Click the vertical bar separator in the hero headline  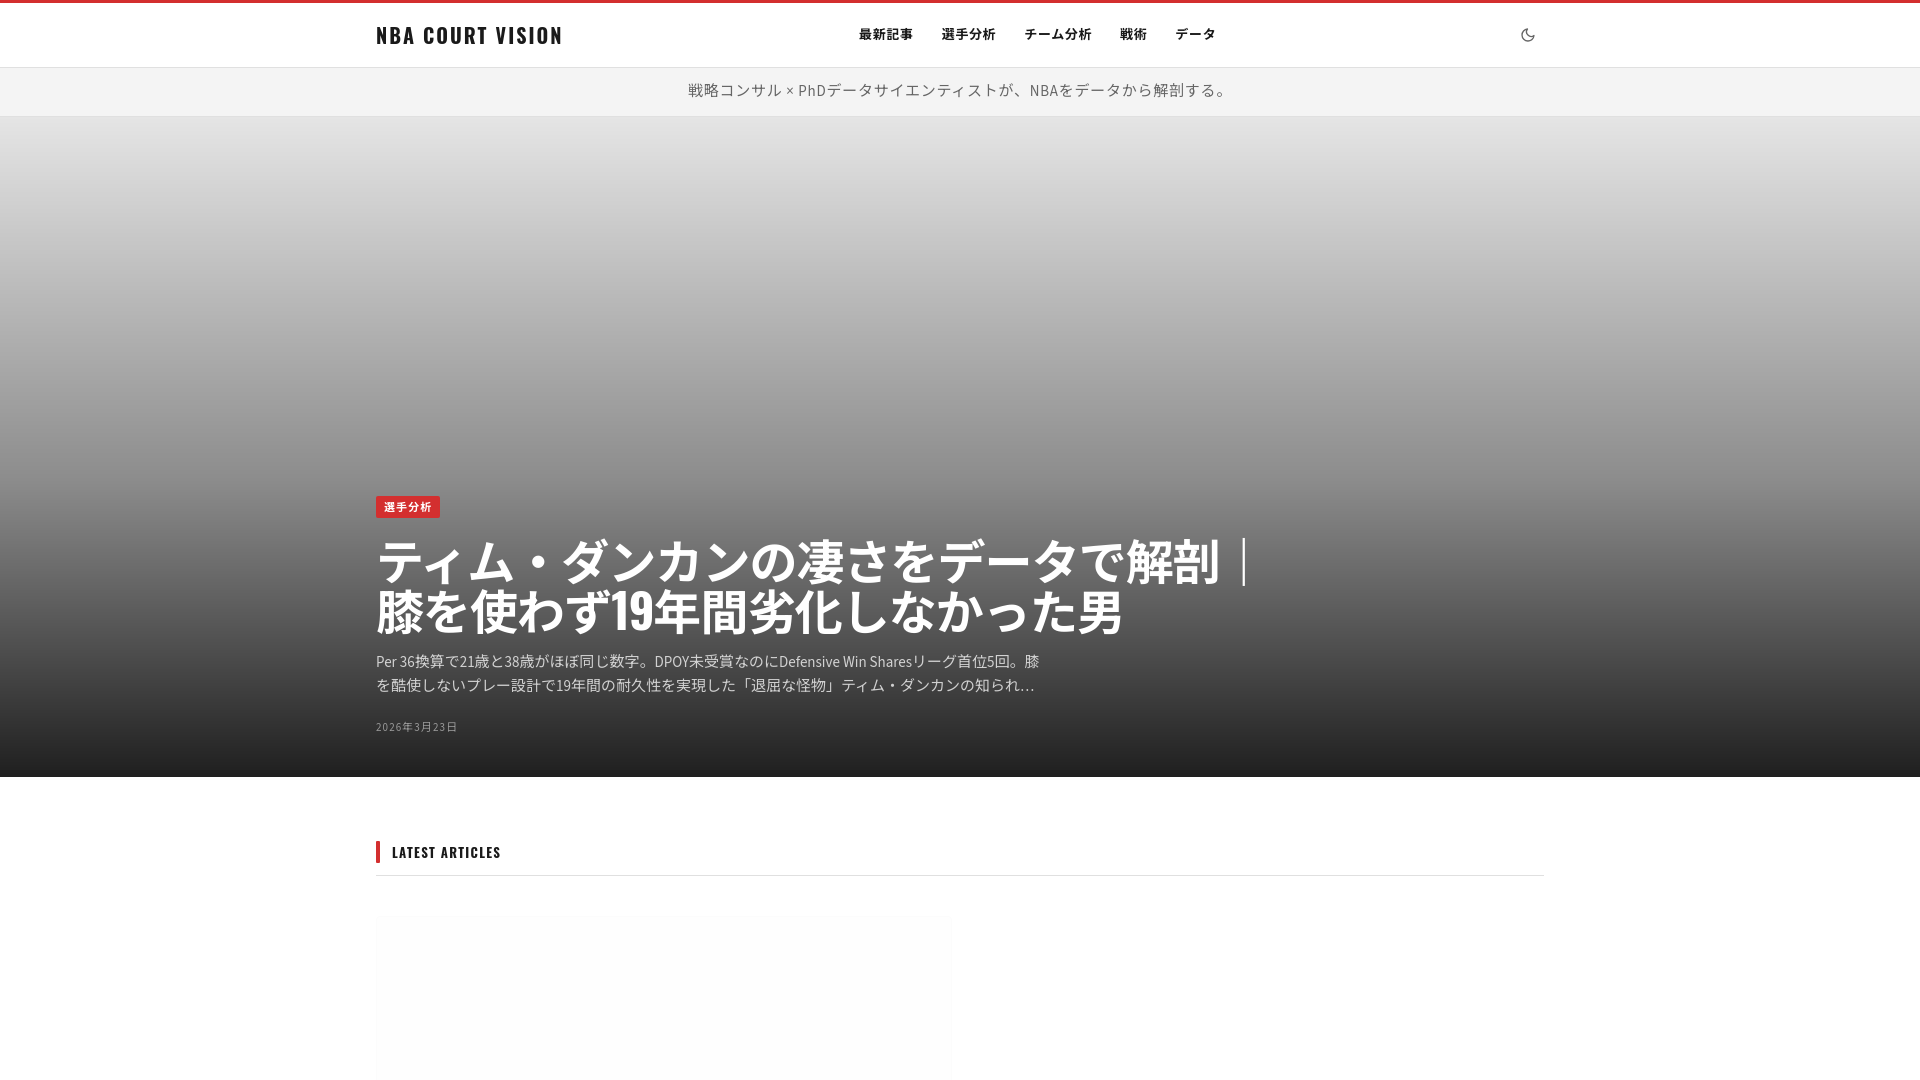click(x=1243, y=562)
